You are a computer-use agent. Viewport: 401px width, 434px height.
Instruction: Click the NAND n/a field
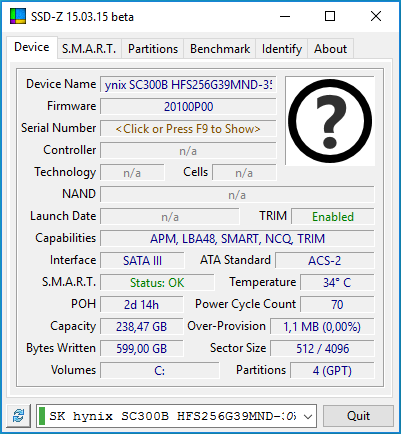coord(237,195)
